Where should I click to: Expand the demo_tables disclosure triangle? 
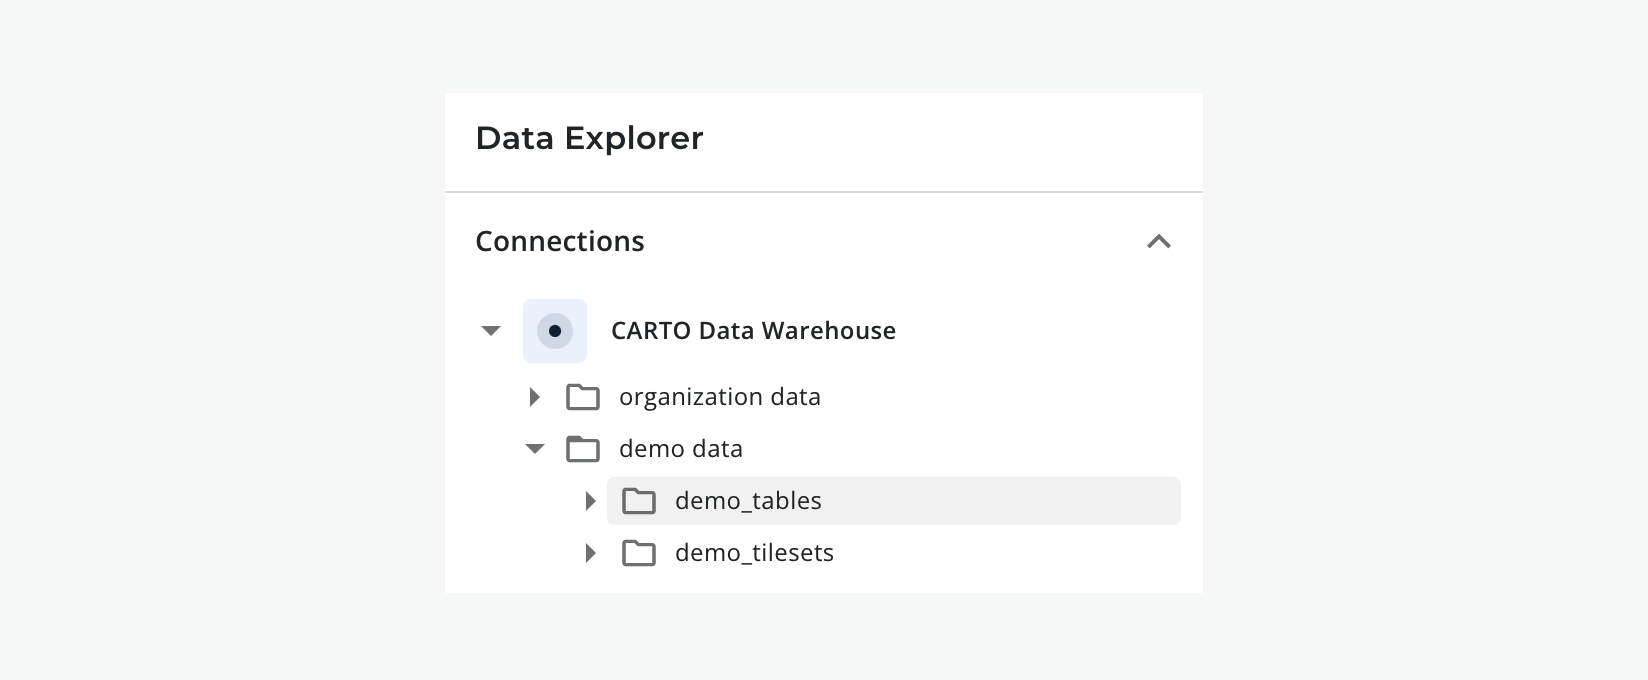(x=591, y=501)
